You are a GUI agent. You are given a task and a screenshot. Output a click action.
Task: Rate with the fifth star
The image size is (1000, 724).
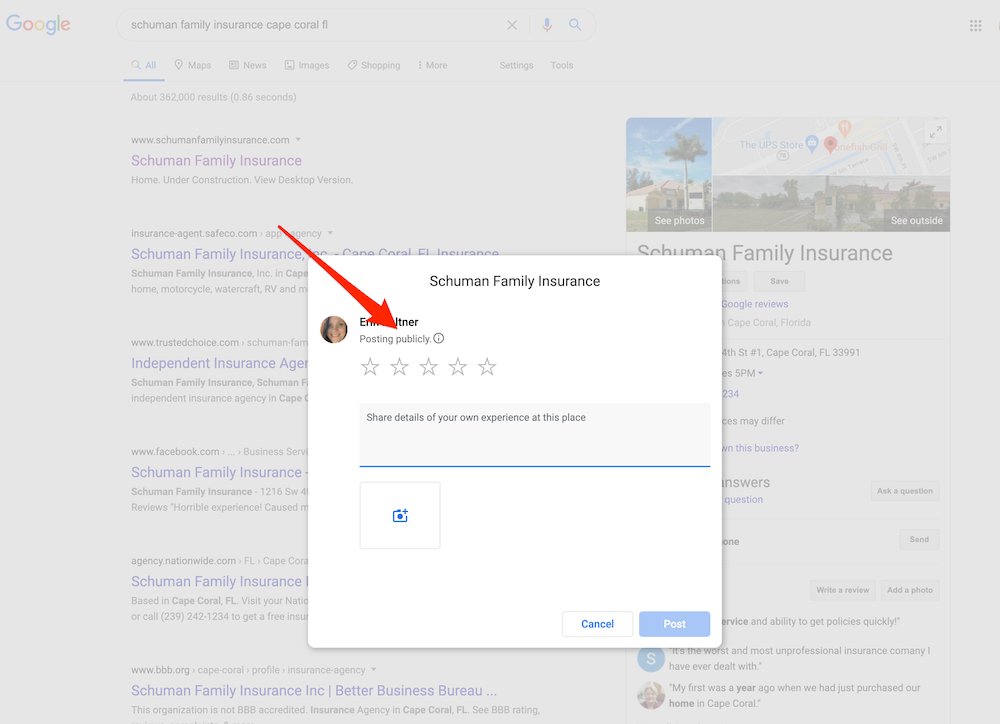487,367
